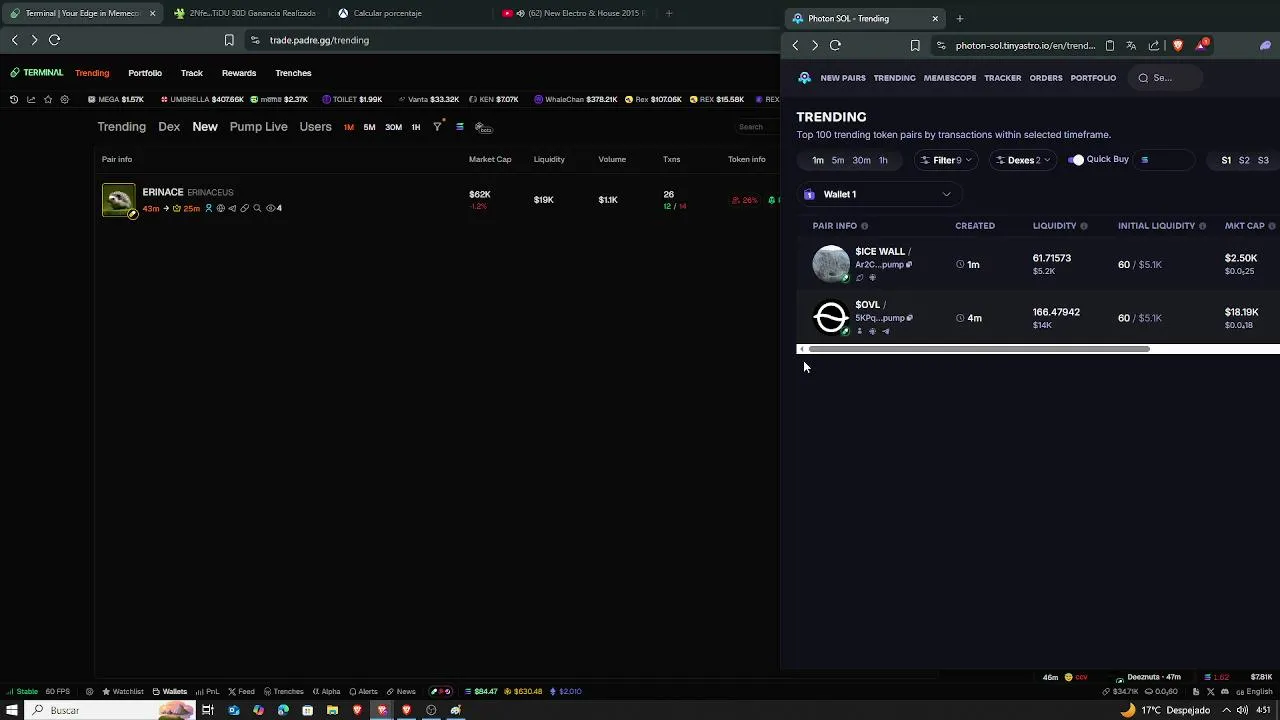Select the S2 preset
This screenshot has height=720, width=1280.
[1244, 160]
